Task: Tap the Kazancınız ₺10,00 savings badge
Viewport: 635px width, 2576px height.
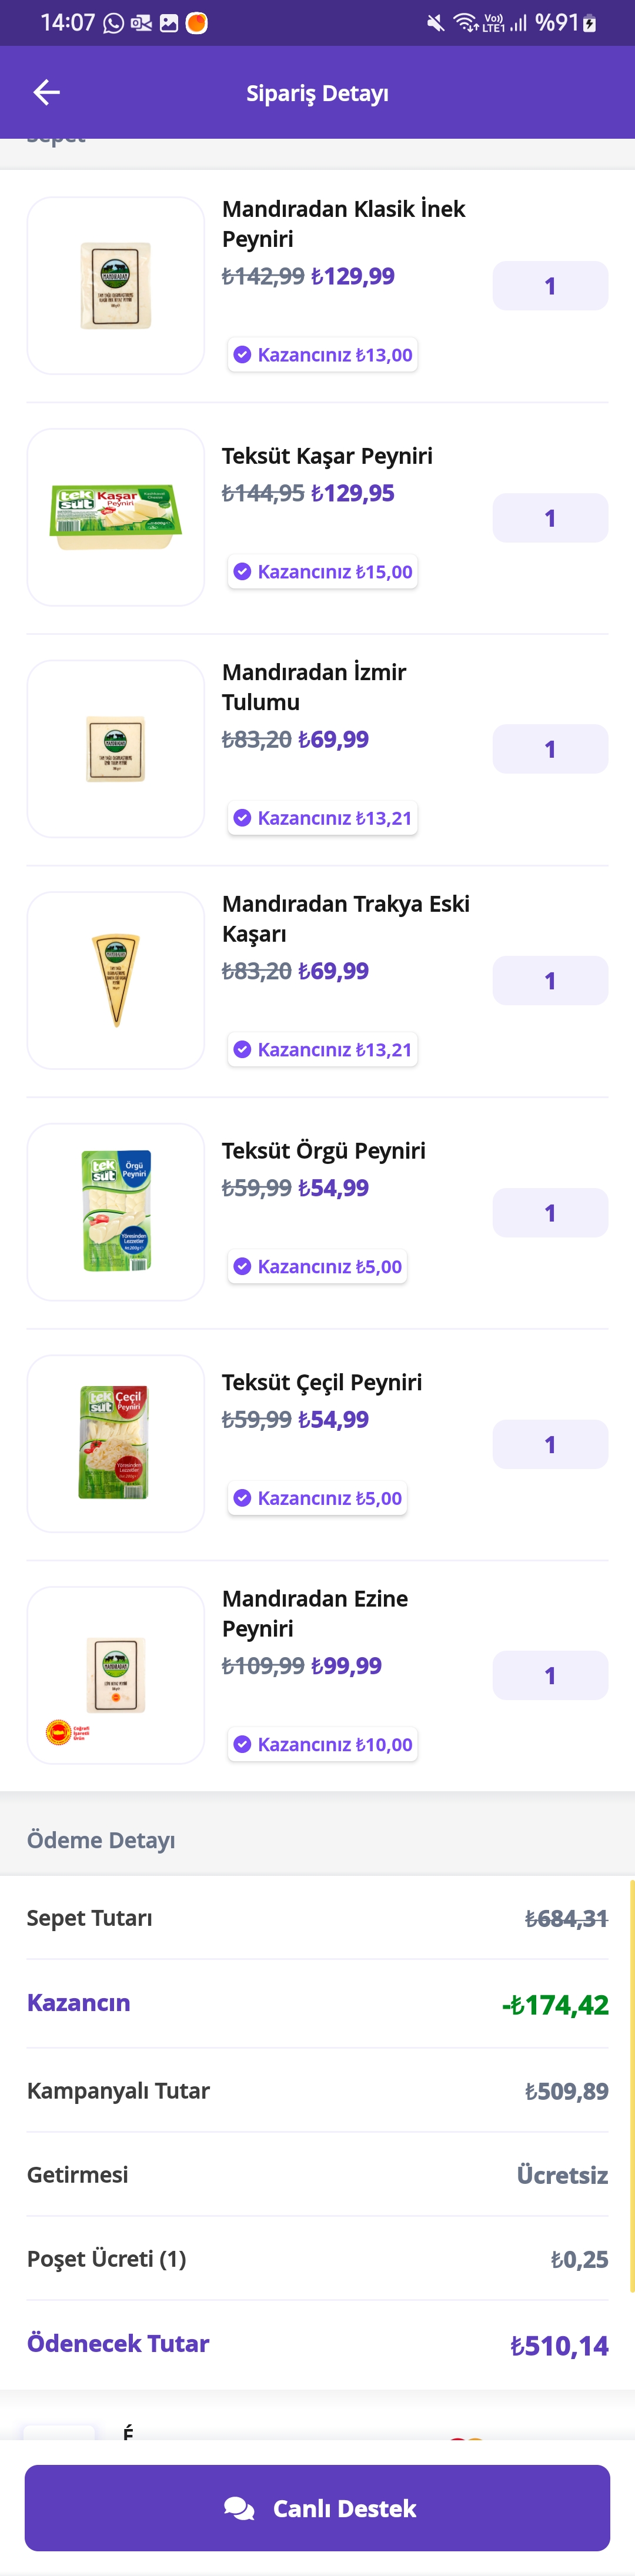Action: click(322, 1744)
